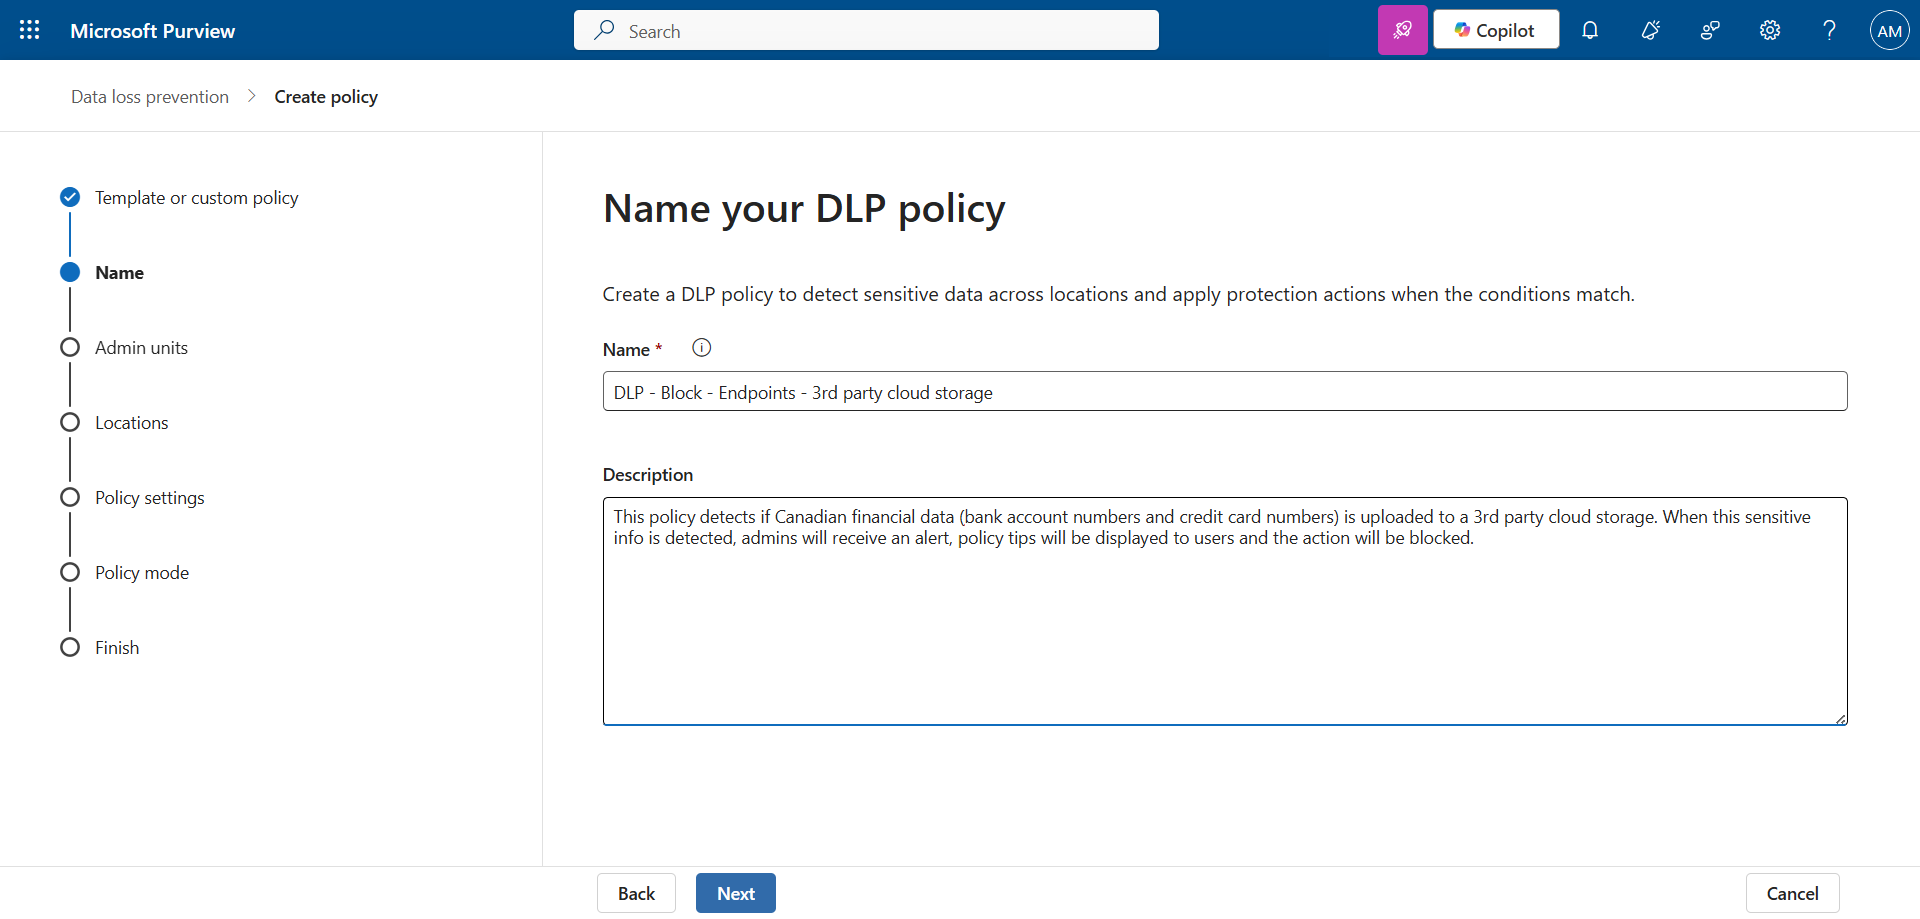The height and width of the screenshot is (919, 1920).
Task: Click the Search box in header
Action: point(866,31)
